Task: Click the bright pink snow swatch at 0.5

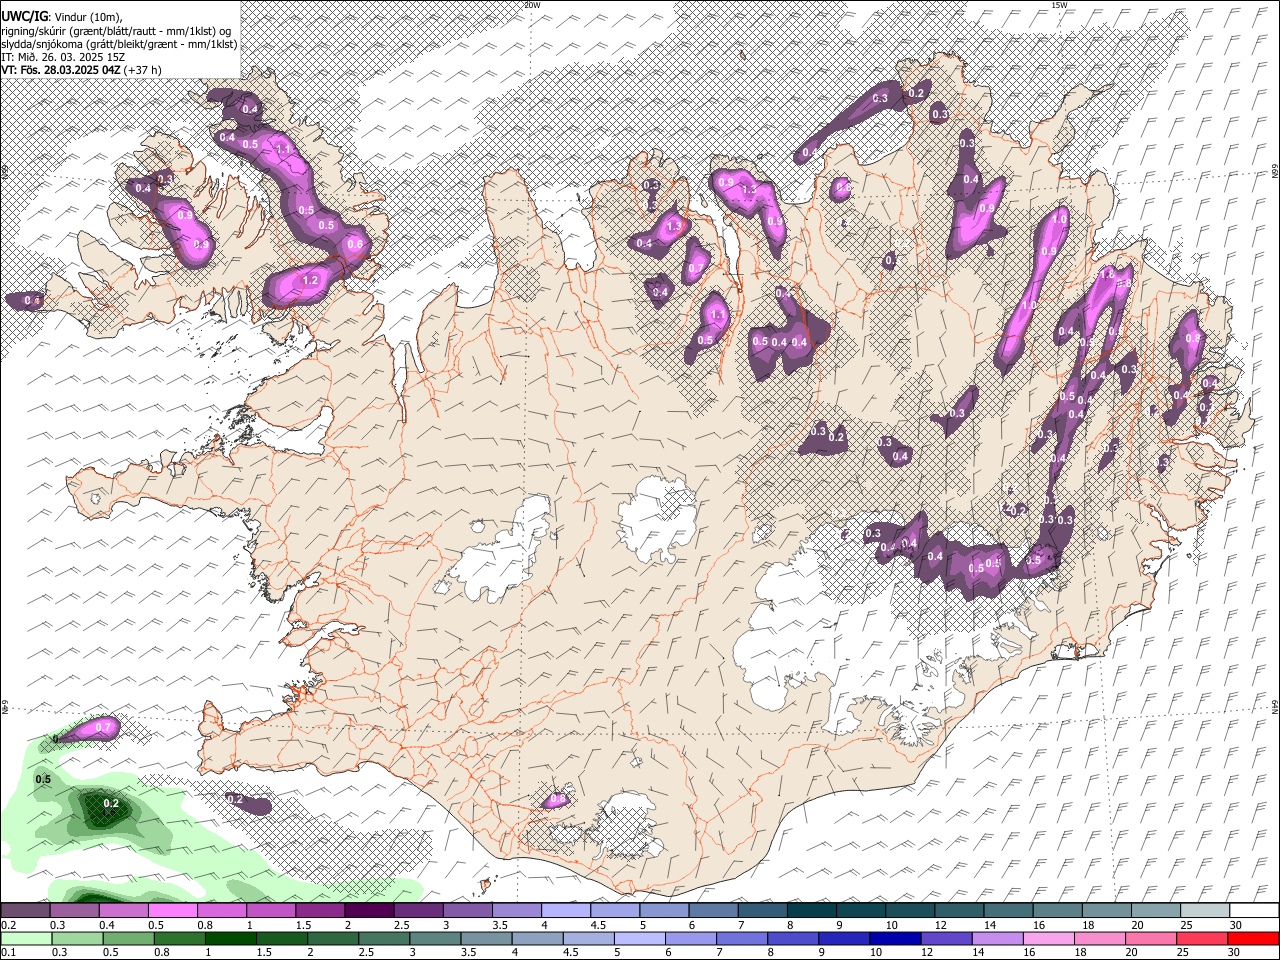Action: click(172, 910)
